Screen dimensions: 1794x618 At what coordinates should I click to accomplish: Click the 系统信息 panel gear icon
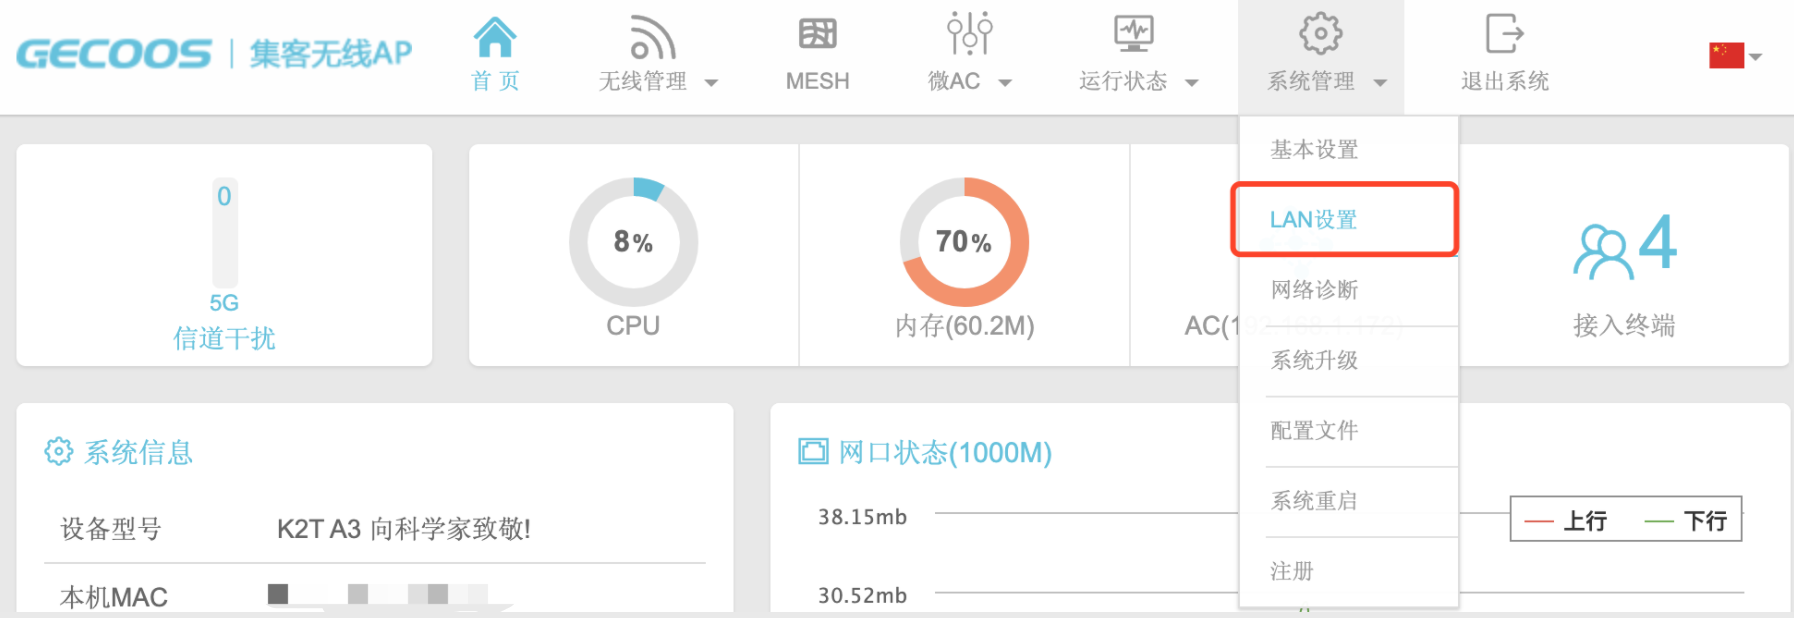58,452
